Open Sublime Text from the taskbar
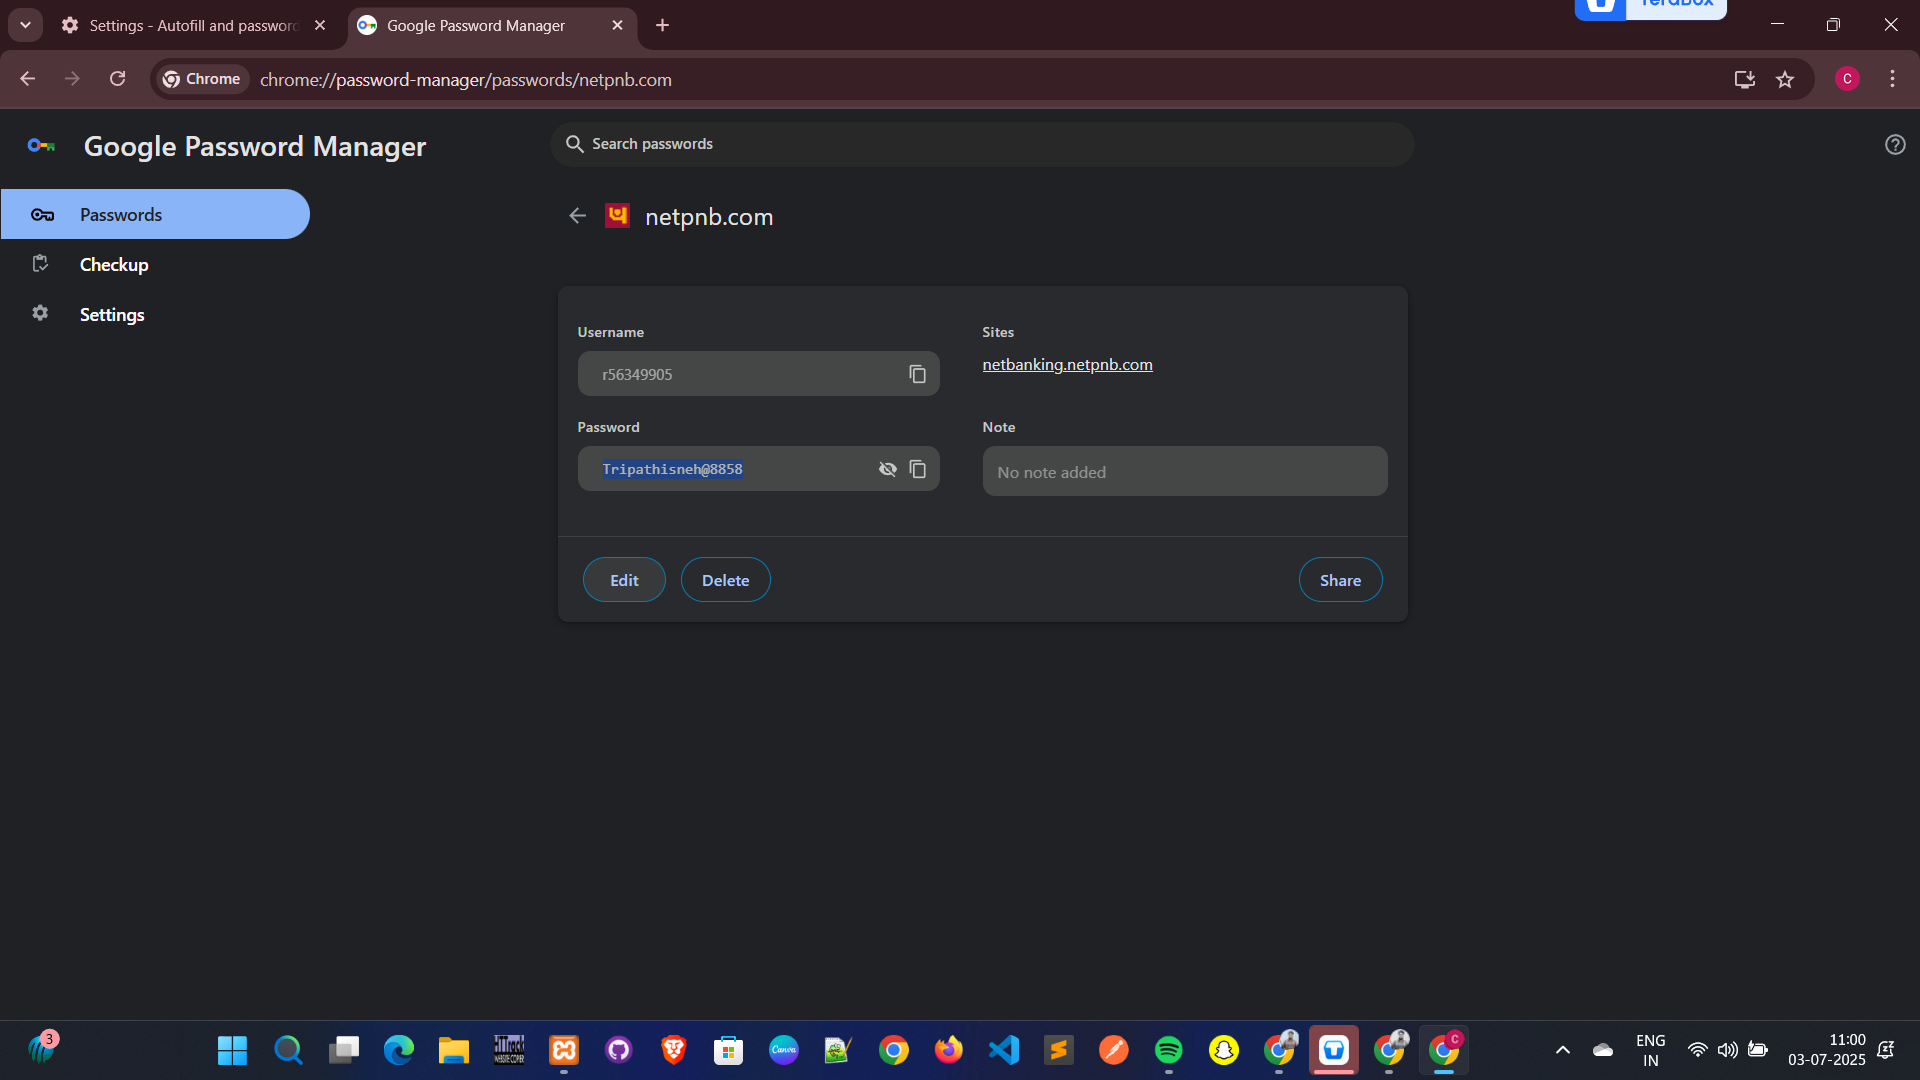The image size is (1920, 1080). coord(1058,1050)
